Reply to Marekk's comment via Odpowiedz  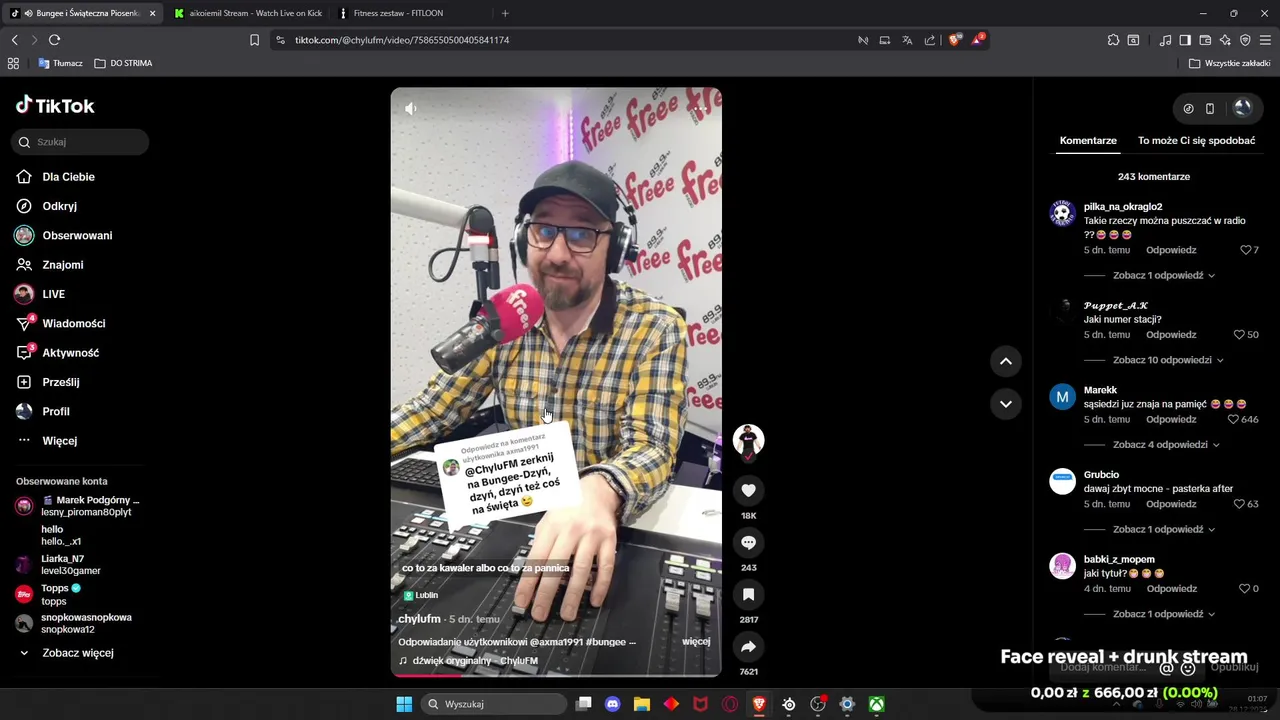[x=1171, y=419]
